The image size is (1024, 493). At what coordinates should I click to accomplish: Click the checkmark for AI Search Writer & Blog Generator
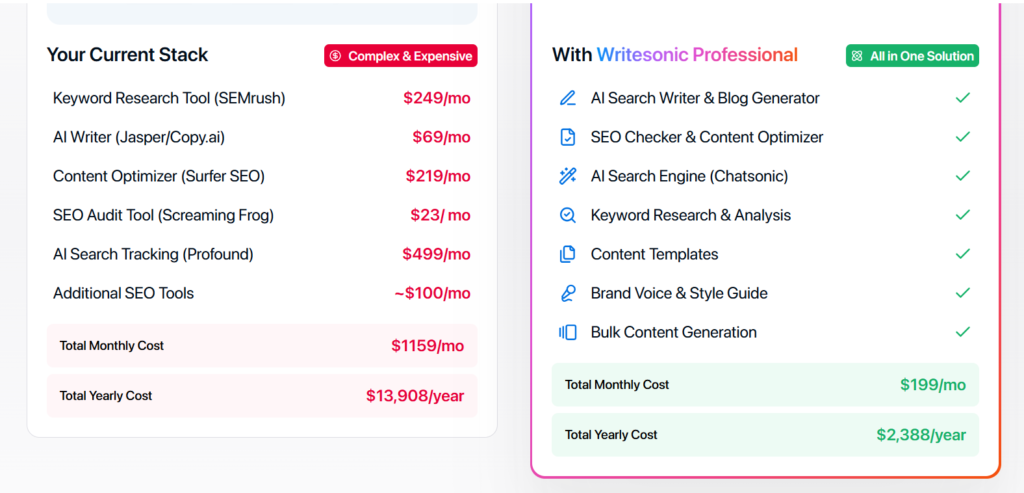pos(963,98)
